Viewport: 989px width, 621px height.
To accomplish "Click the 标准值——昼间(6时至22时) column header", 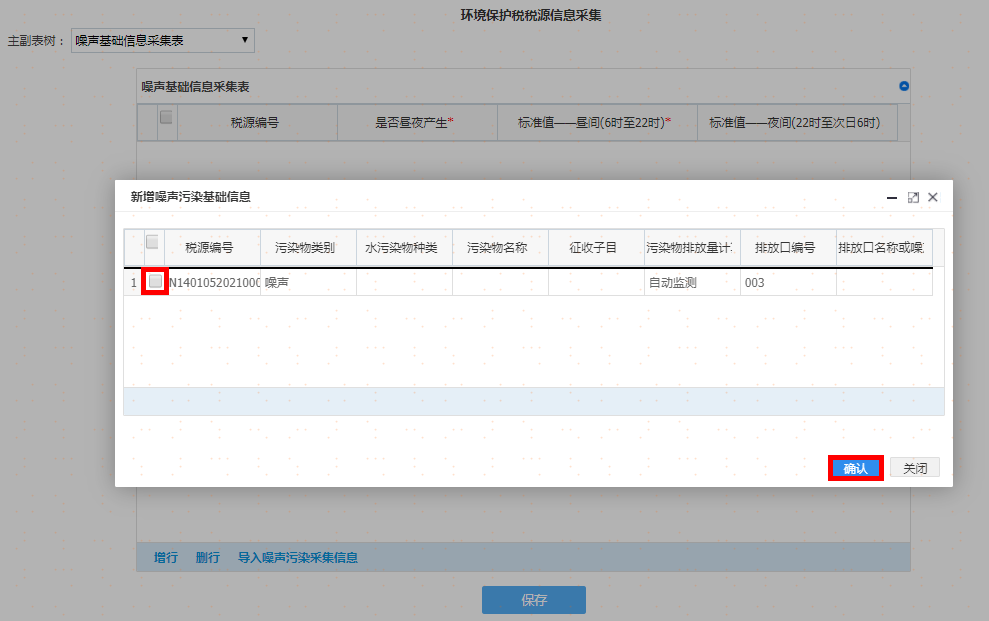I will (x=597, y=122).
